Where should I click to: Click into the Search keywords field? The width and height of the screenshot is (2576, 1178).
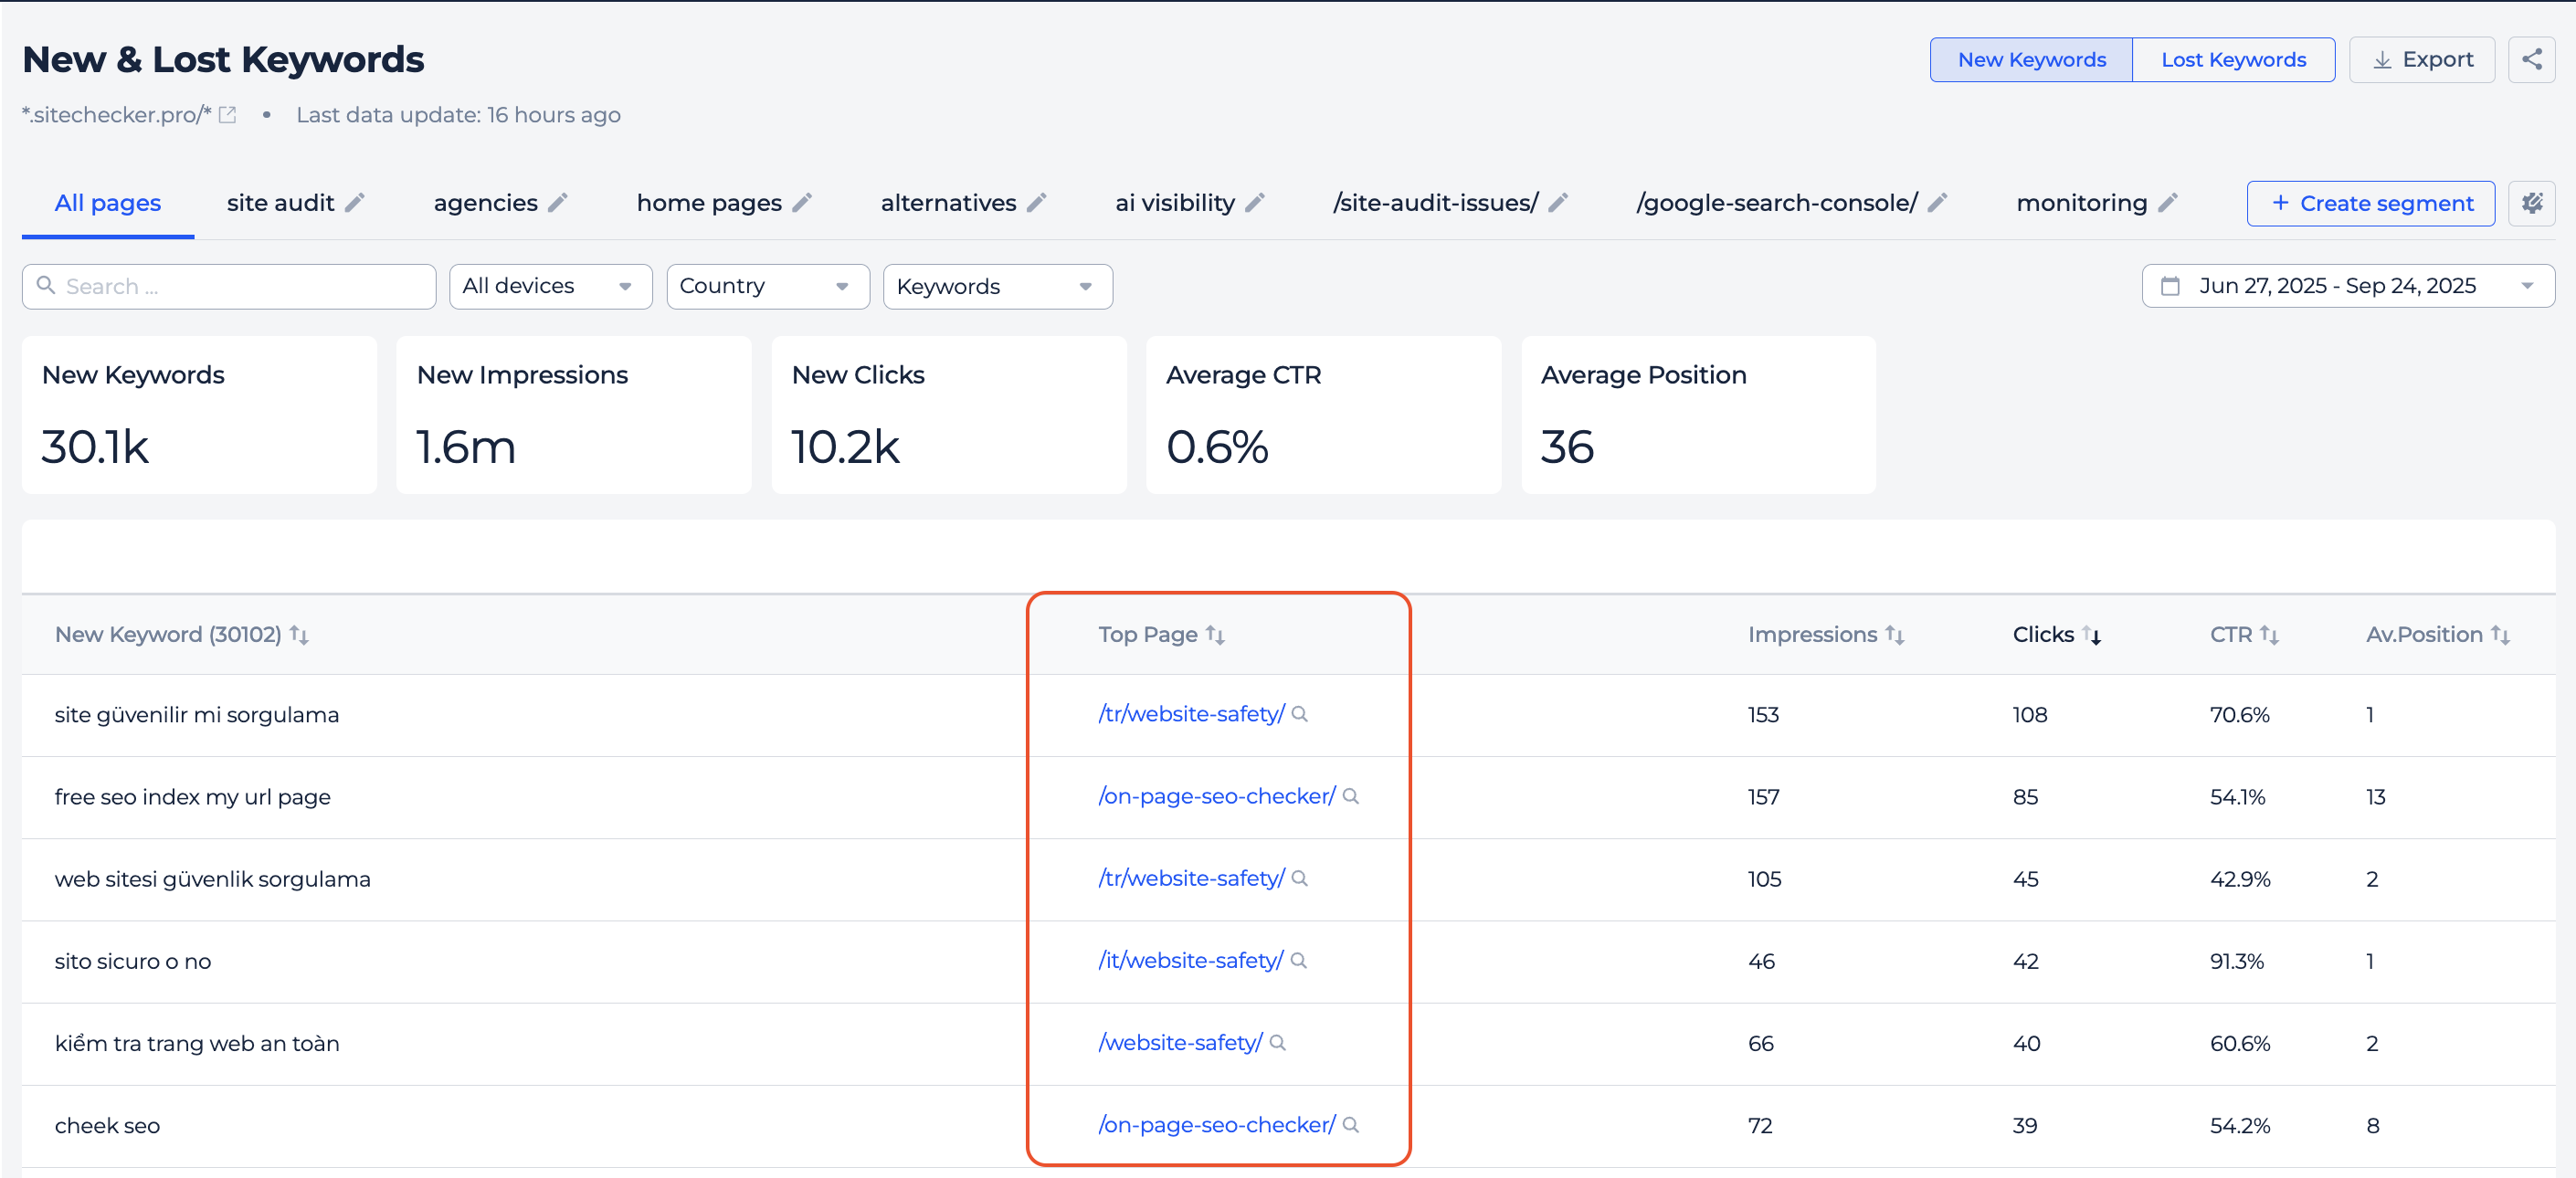(240, 287)
